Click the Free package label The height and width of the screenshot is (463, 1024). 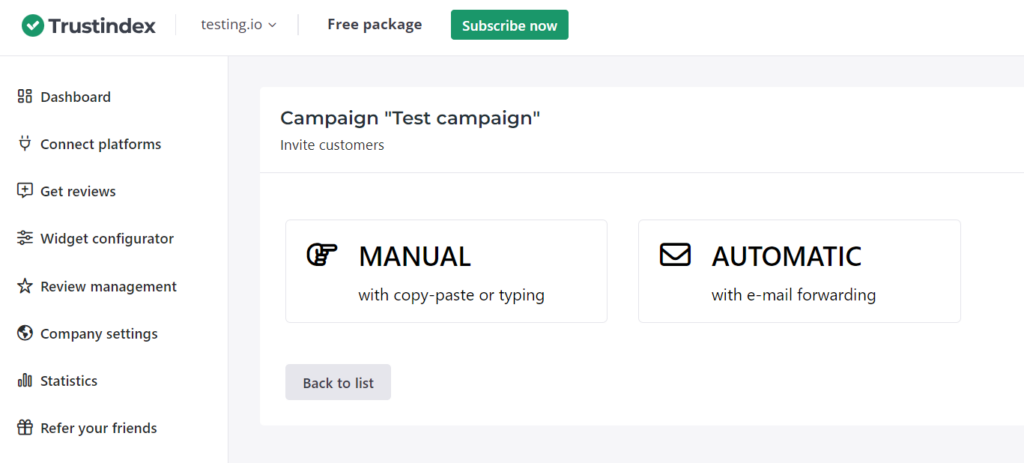click(374, 25)
